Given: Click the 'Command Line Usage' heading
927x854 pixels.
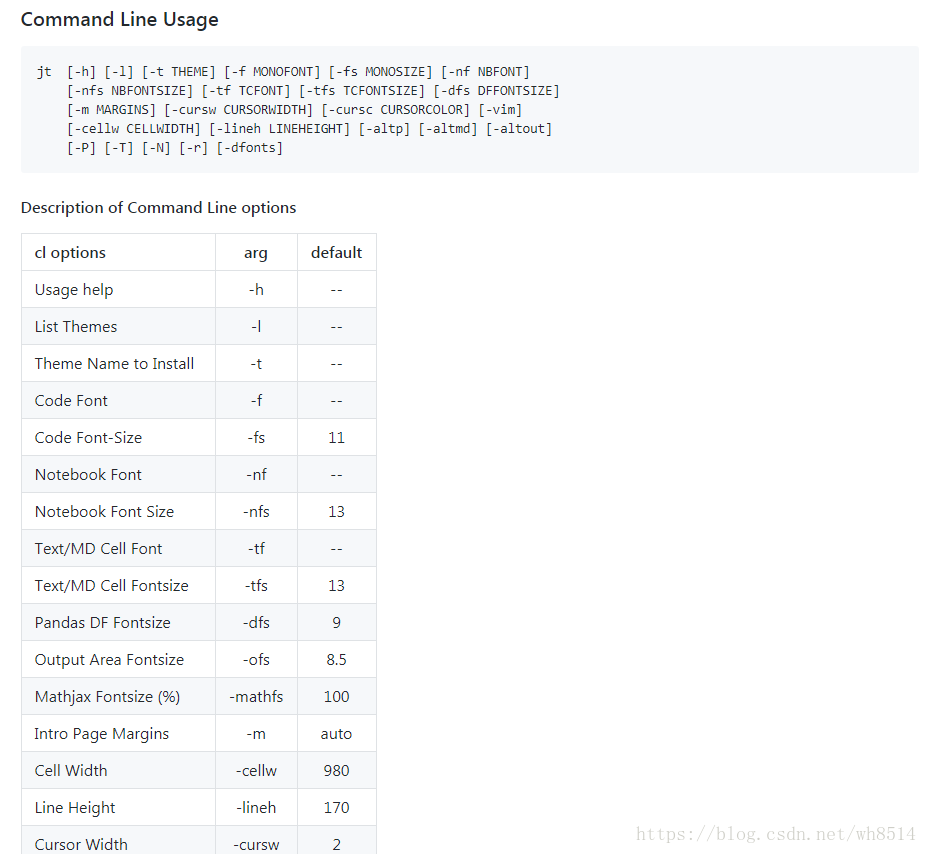Looking at the screenshot, I should tap(119, 19).
